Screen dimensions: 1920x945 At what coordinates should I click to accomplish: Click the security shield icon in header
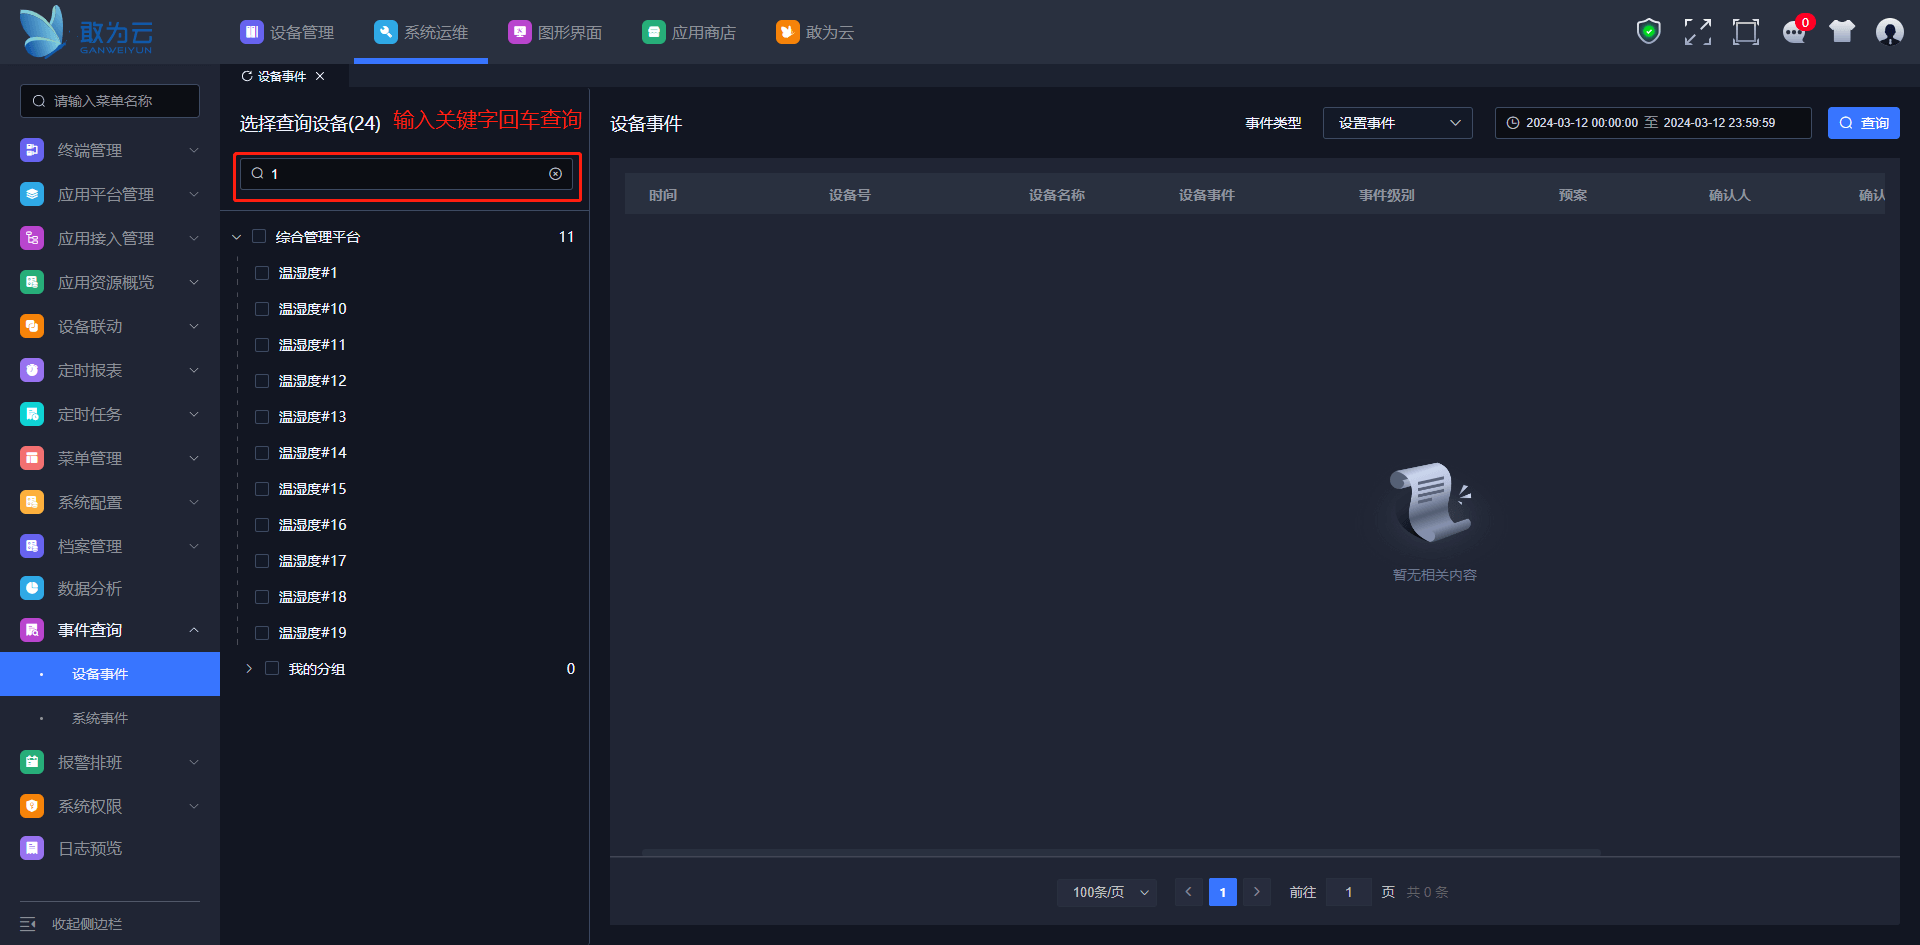coord(1649,32)
